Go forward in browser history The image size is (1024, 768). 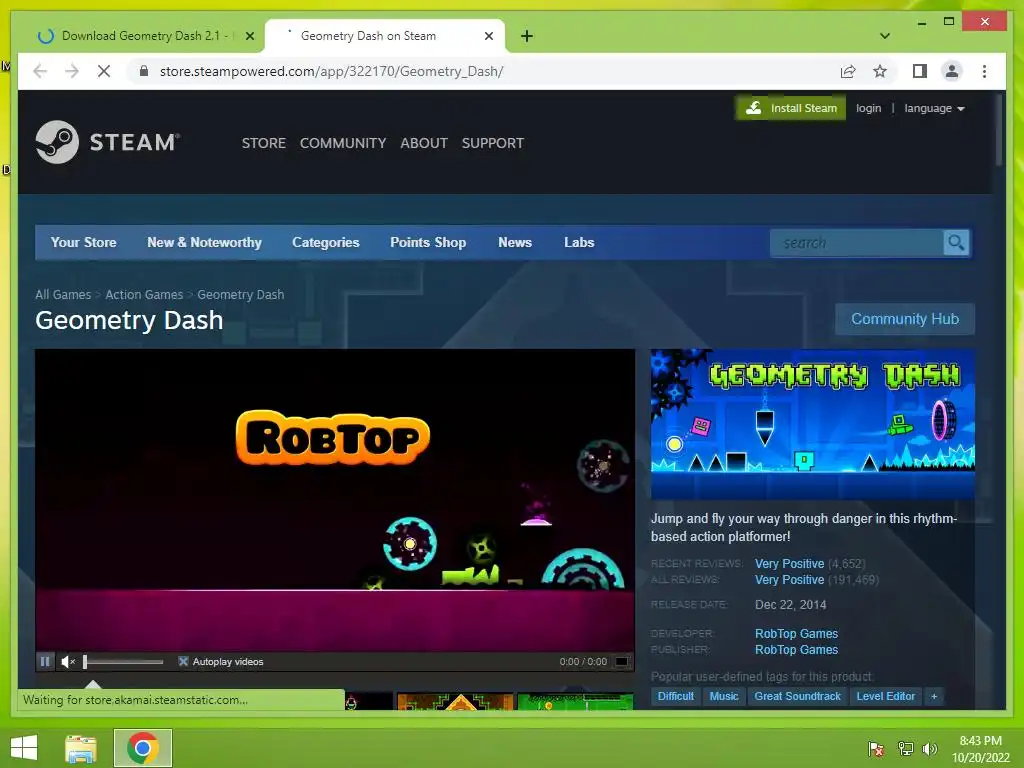pyautogui.click(x=72, y=71)
